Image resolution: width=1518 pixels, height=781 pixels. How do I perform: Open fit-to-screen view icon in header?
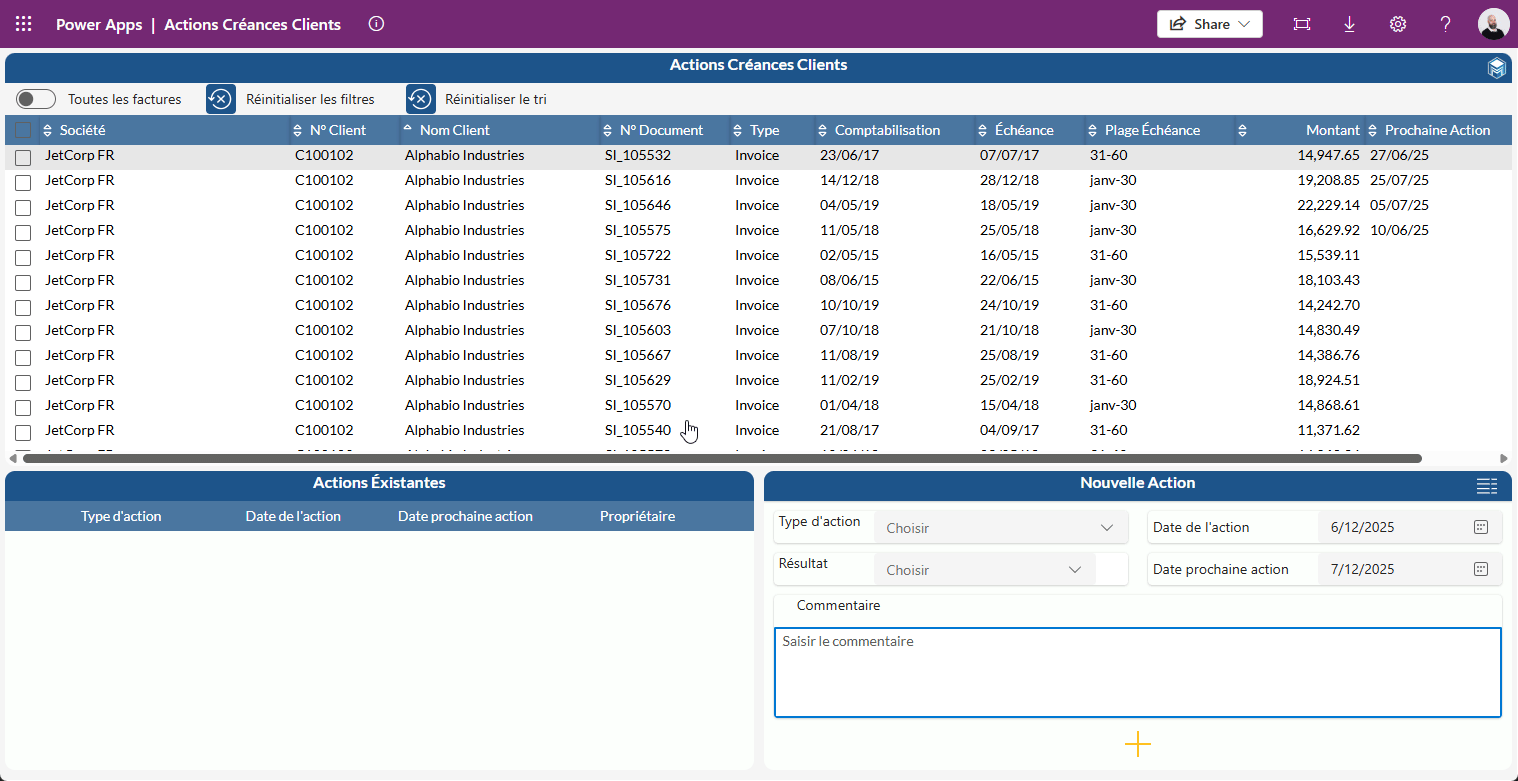click(x=1301, y=24)
